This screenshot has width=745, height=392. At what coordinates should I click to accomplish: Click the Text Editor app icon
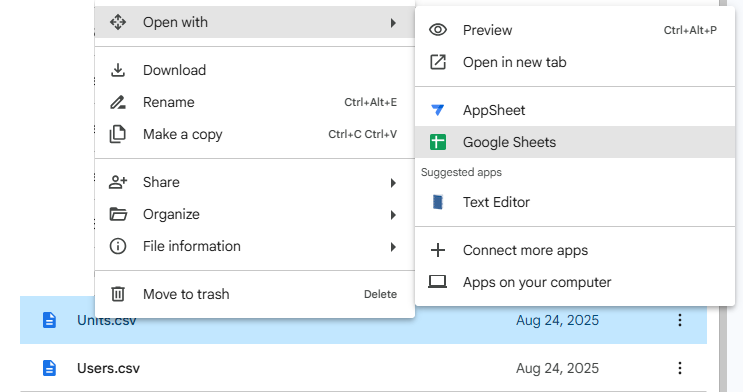[x=438, y=202]
